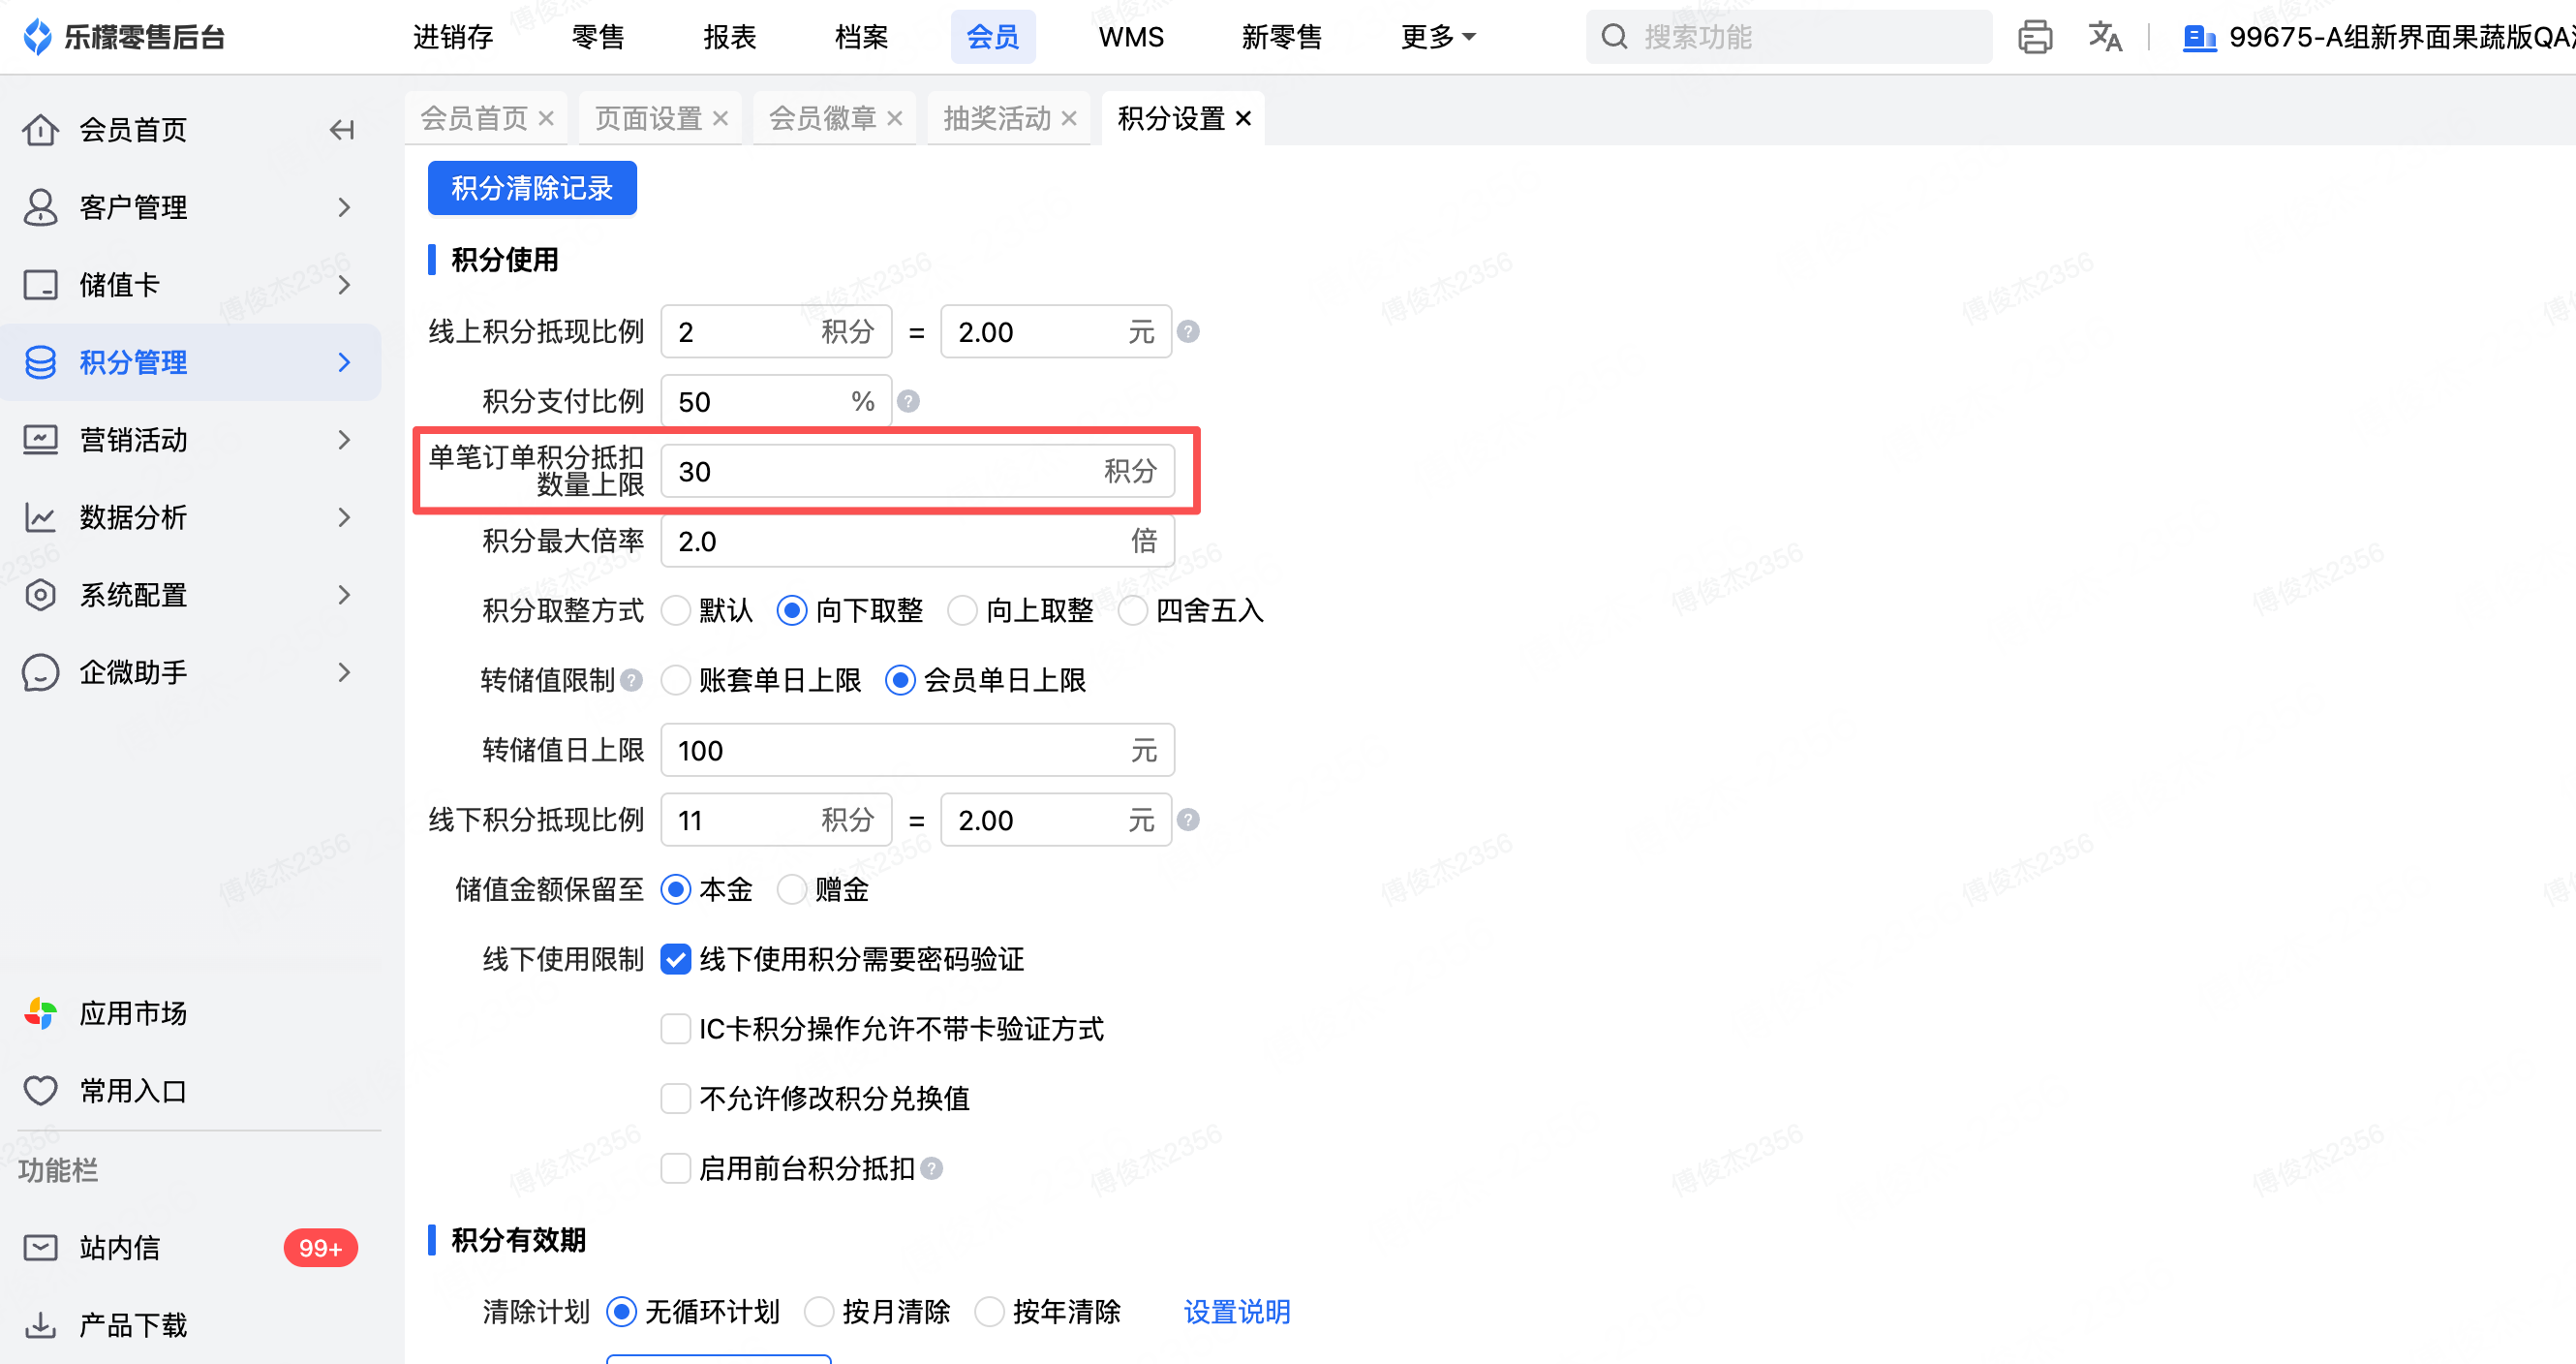The height and width of the screenshot is (1364, 2576).
Task: Open 站内信 mail icon in sidebar
Action: click(40, 1247)
